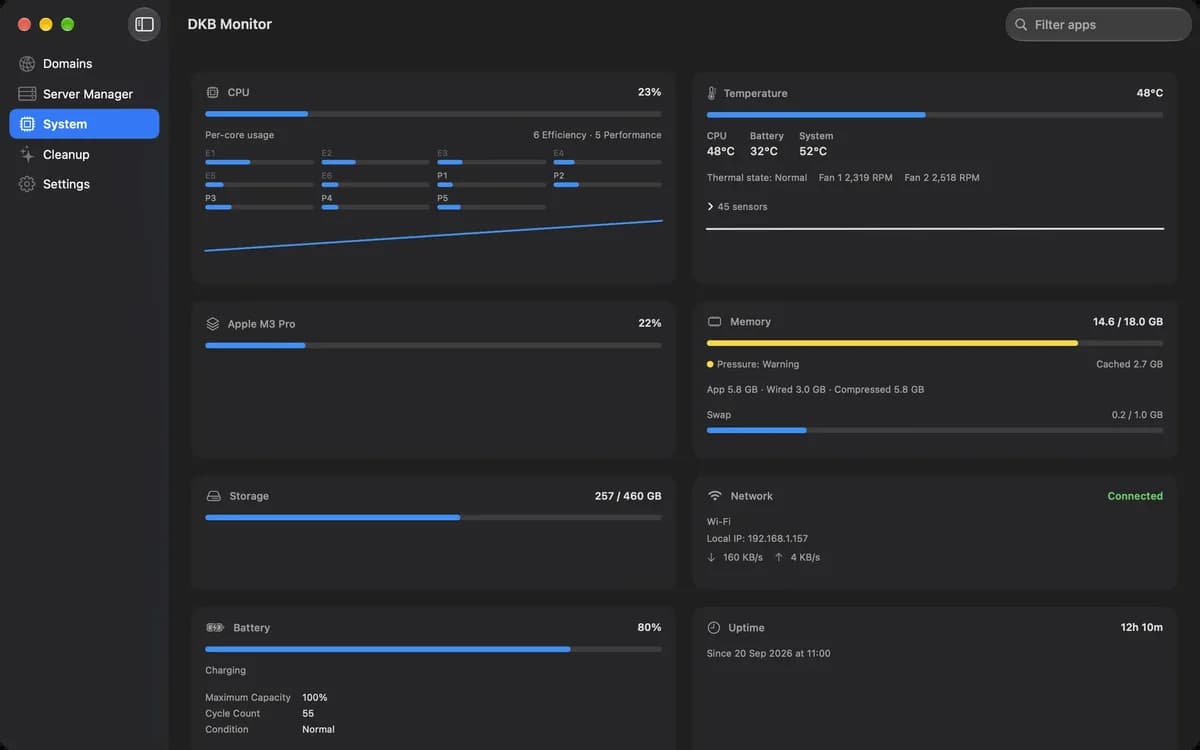Click the Local IP: 192.168.1.157 text
The width and height of the screenshot is (1200, 750).
click(x=757, y=539)
